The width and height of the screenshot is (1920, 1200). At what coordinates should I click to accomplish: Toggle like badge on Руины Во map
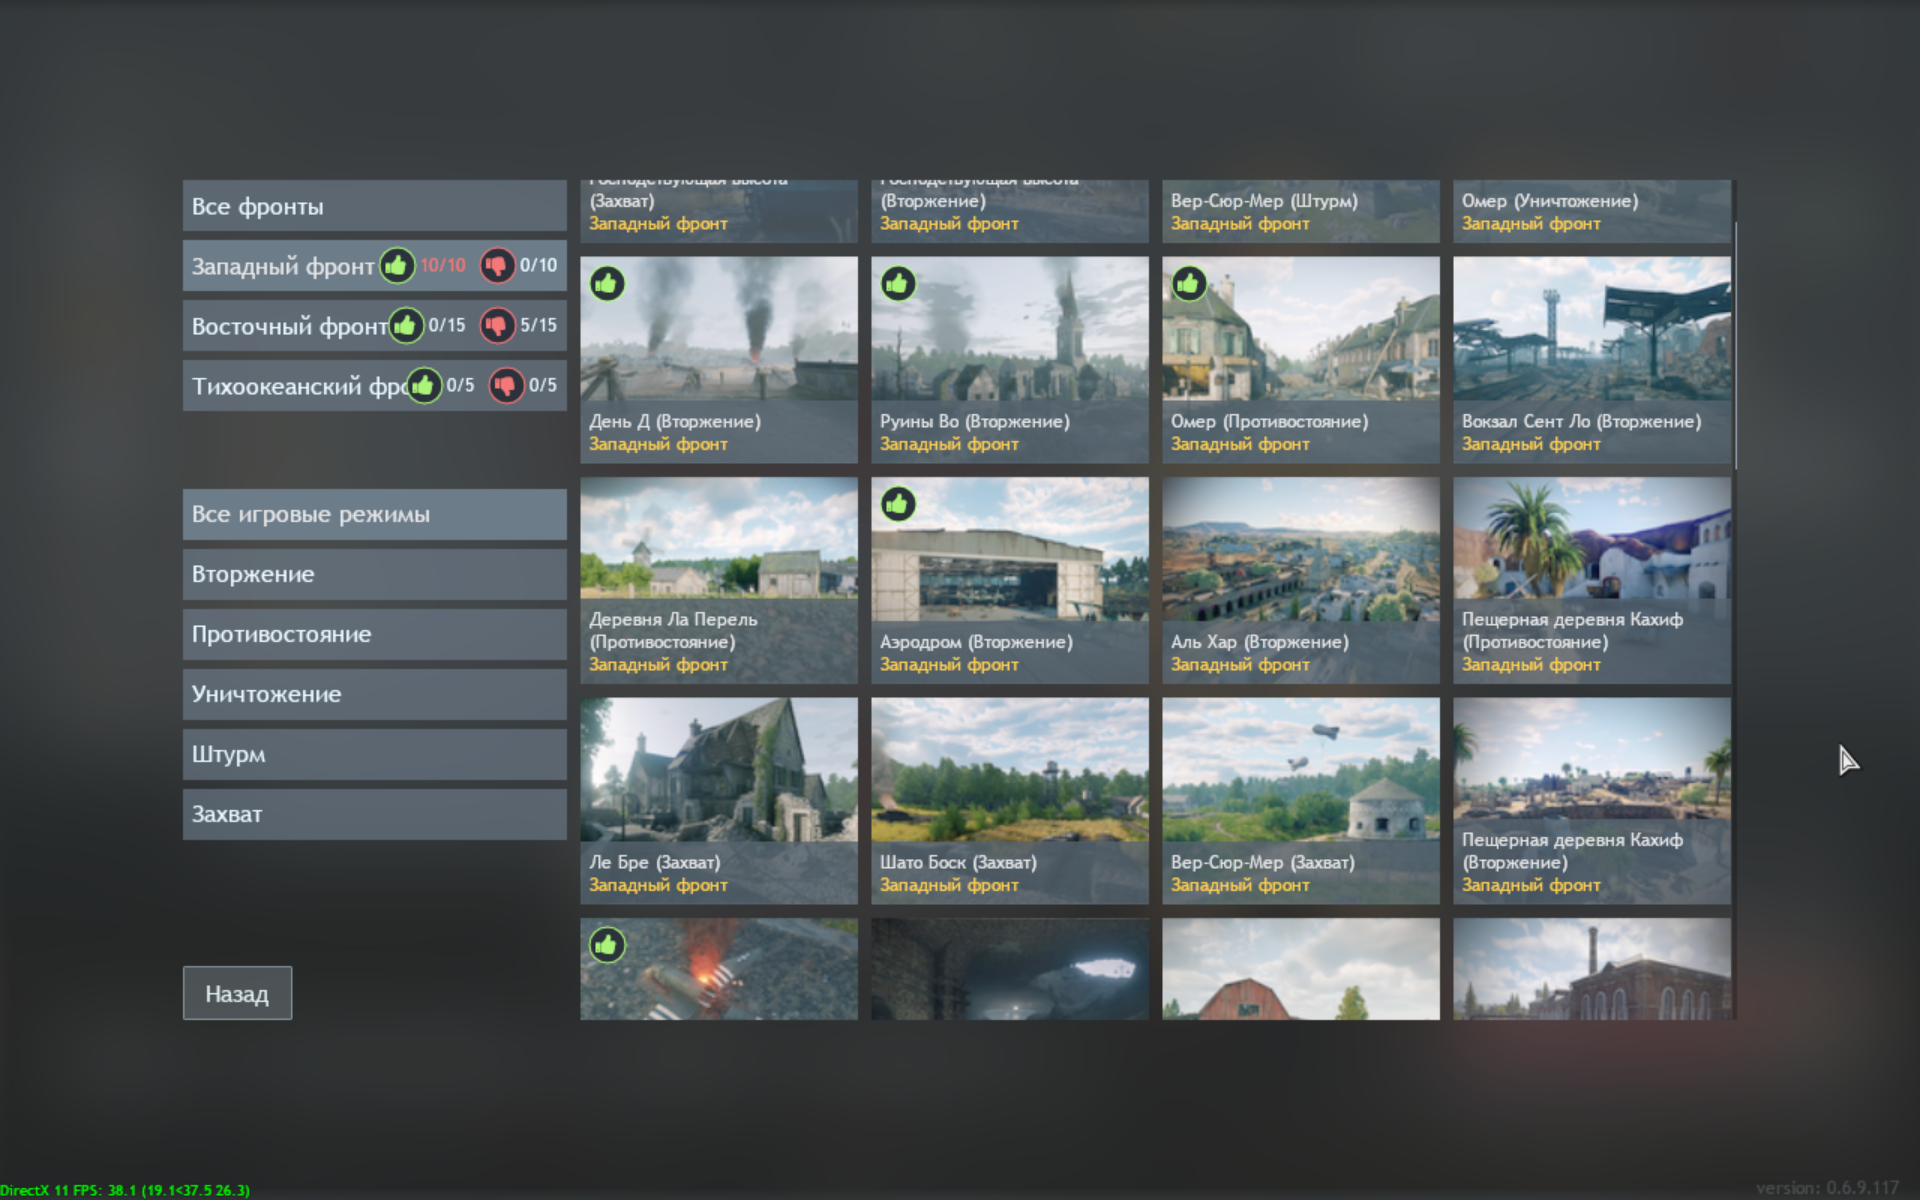pos(898,284)
